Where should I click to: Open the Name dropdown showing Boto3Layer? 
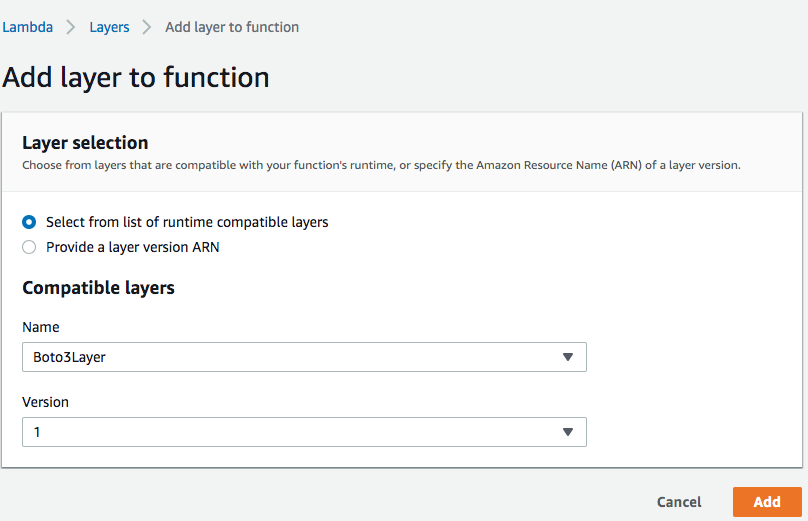click(x=304, y=357)
